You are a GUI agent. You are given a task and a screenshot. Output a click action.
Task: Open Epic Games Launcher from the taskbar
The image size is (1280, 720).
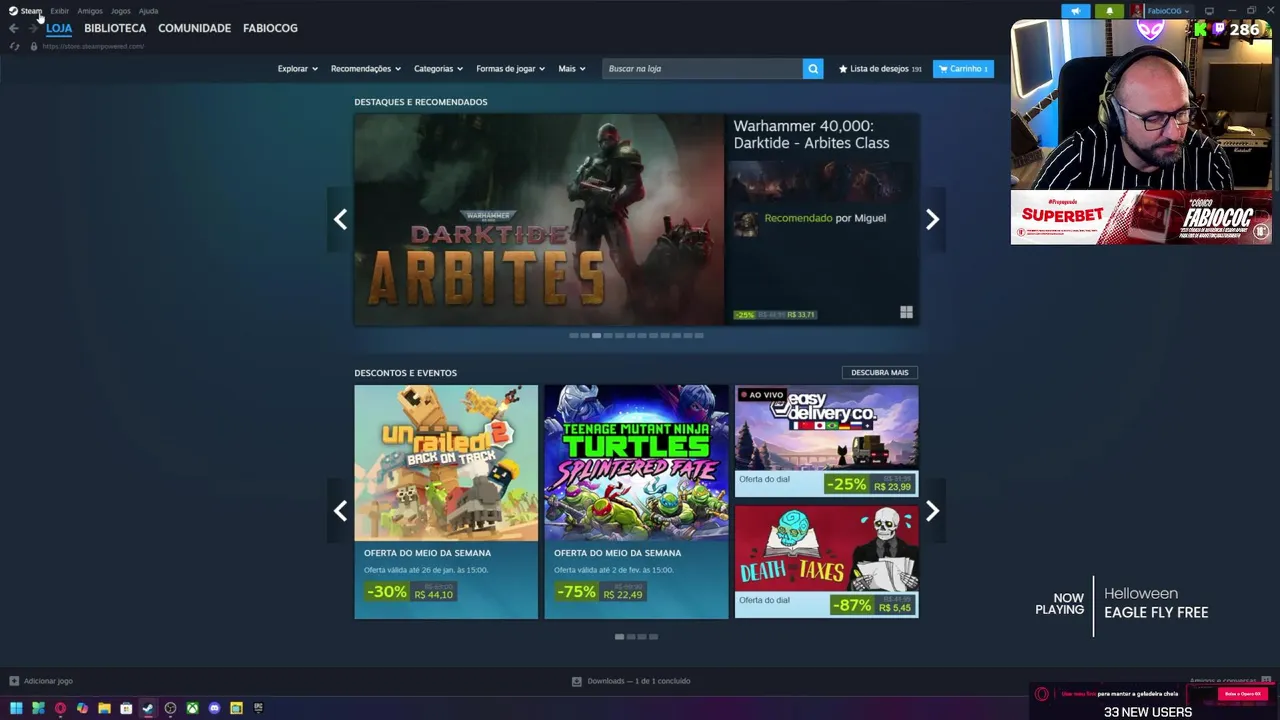258,708
